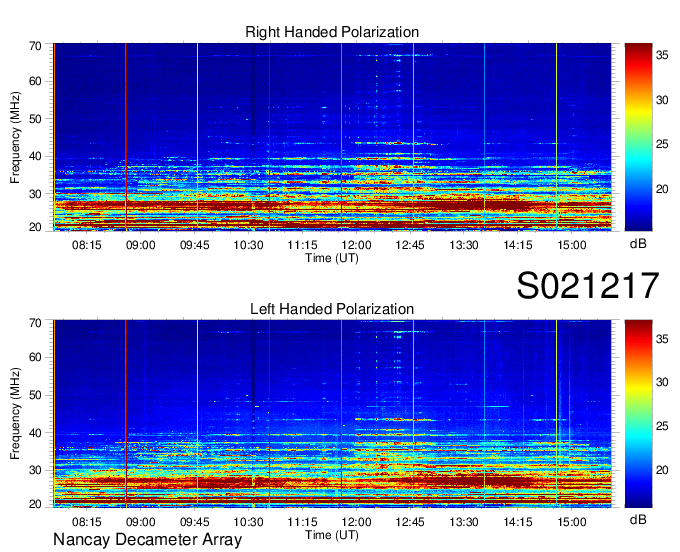Click the Right Handed Polarization spectrogram image

point(332,137)
